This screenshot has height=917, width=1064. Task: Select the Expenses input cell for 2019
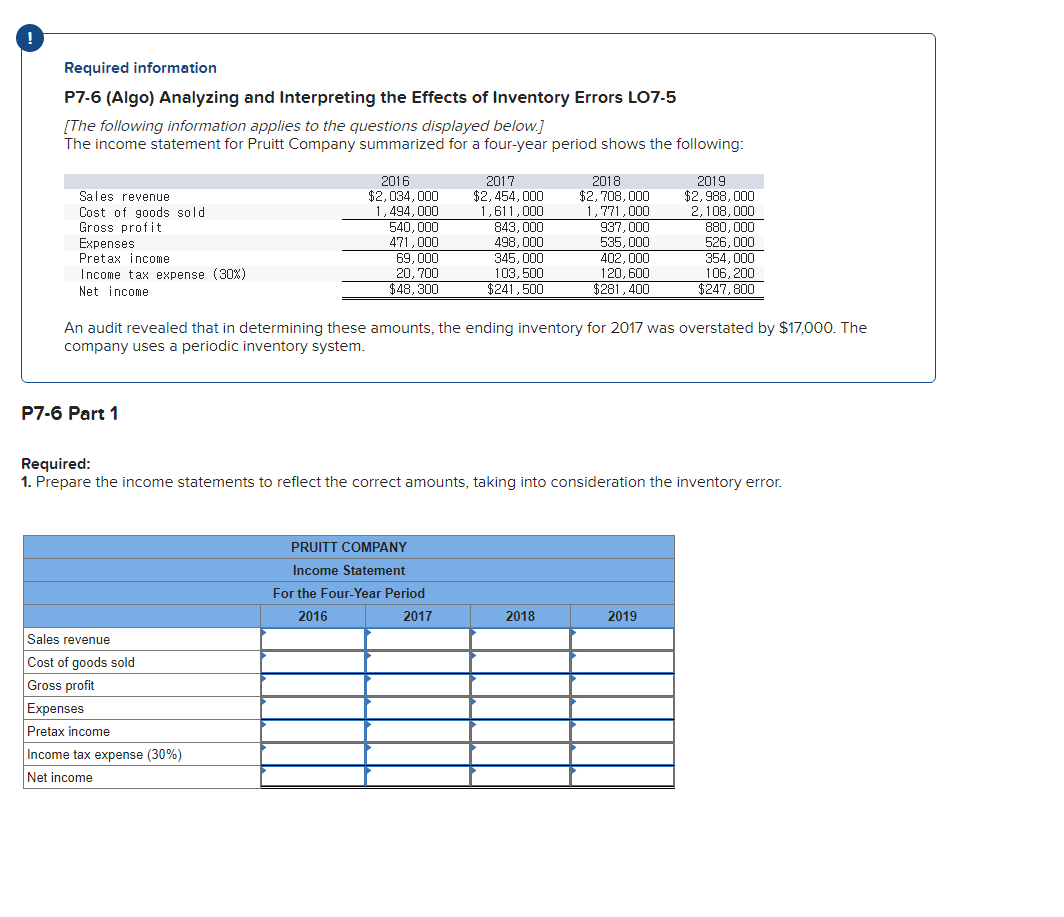click(622, 708)
